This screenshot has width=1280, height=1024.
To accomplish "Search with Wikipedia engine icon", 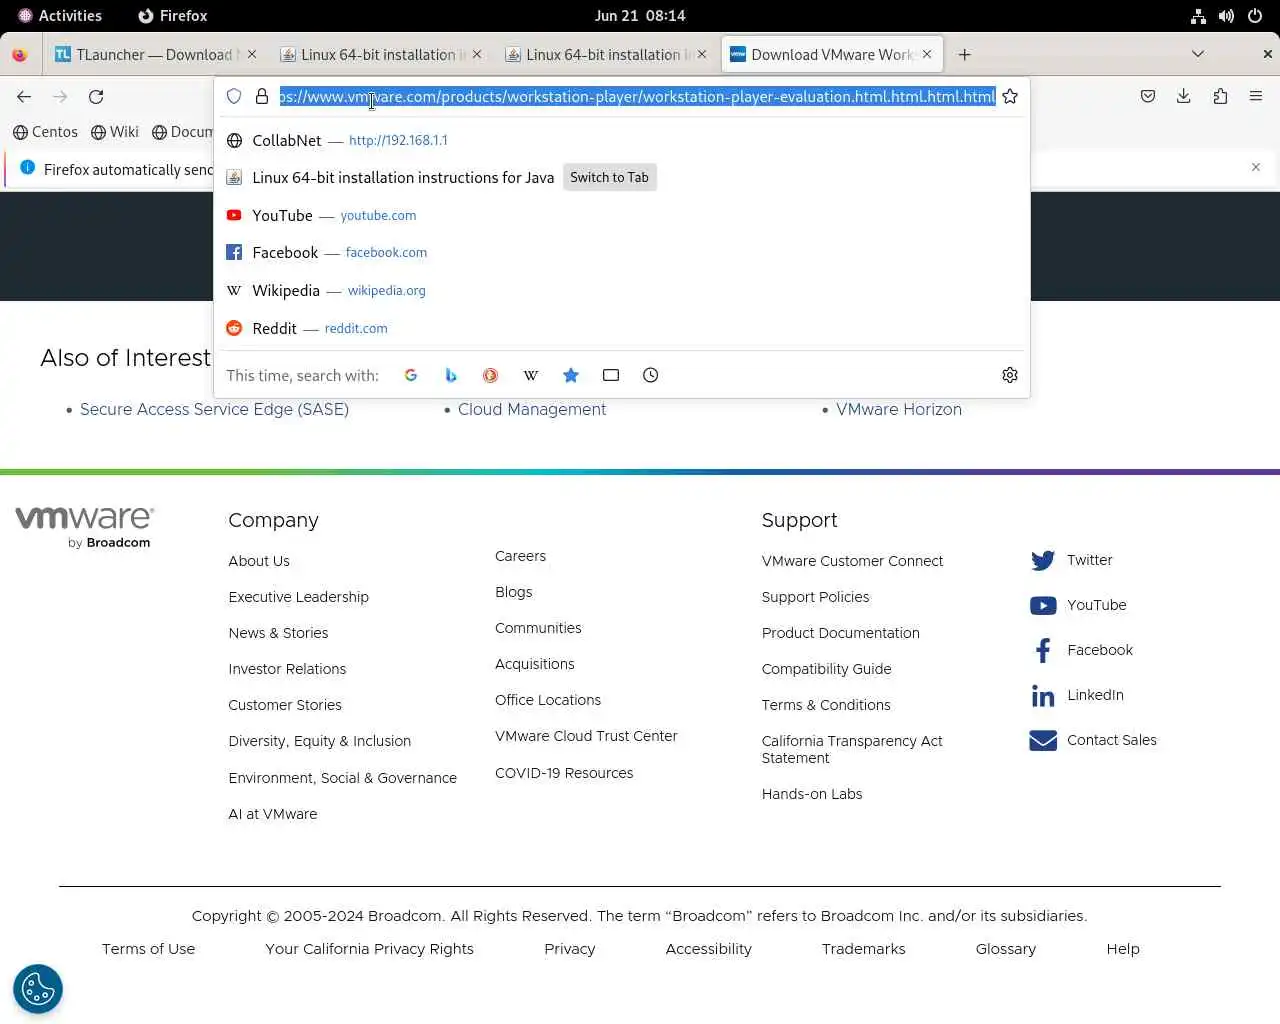I will coord(531,375).
